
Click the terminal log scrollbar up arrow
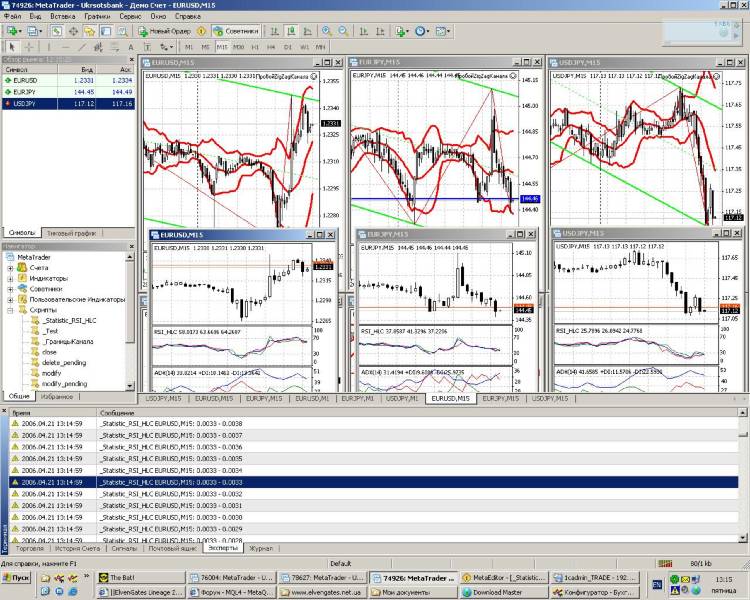pyautogui.click(x=742, y=412)
